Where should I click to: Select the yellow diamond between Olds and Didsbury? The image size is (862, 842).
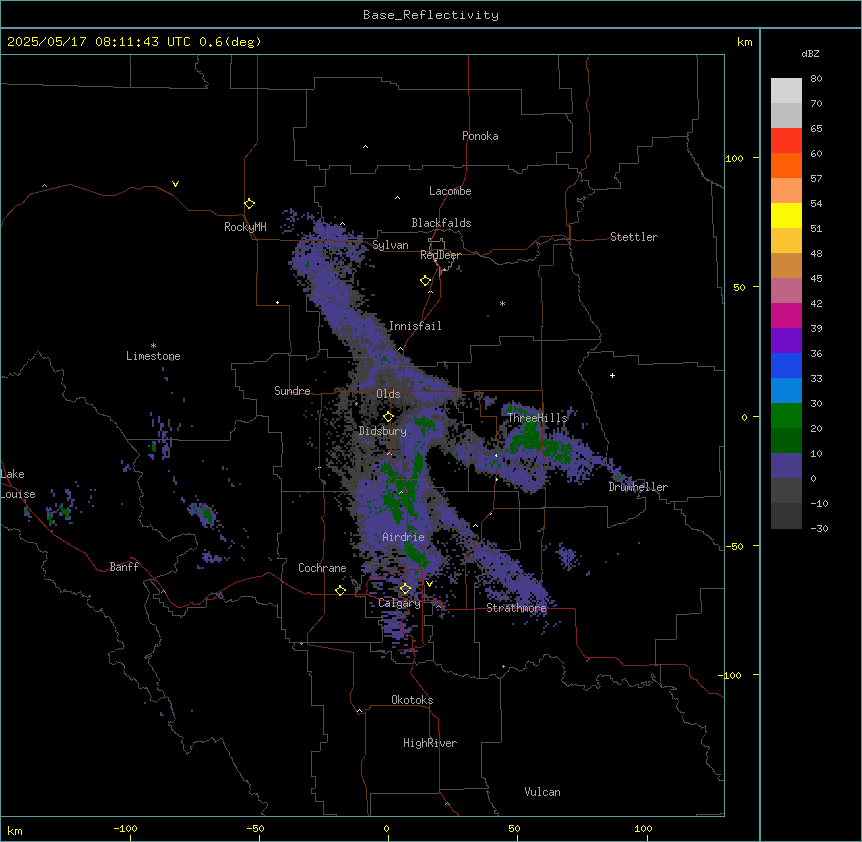(x=388, y=417)
